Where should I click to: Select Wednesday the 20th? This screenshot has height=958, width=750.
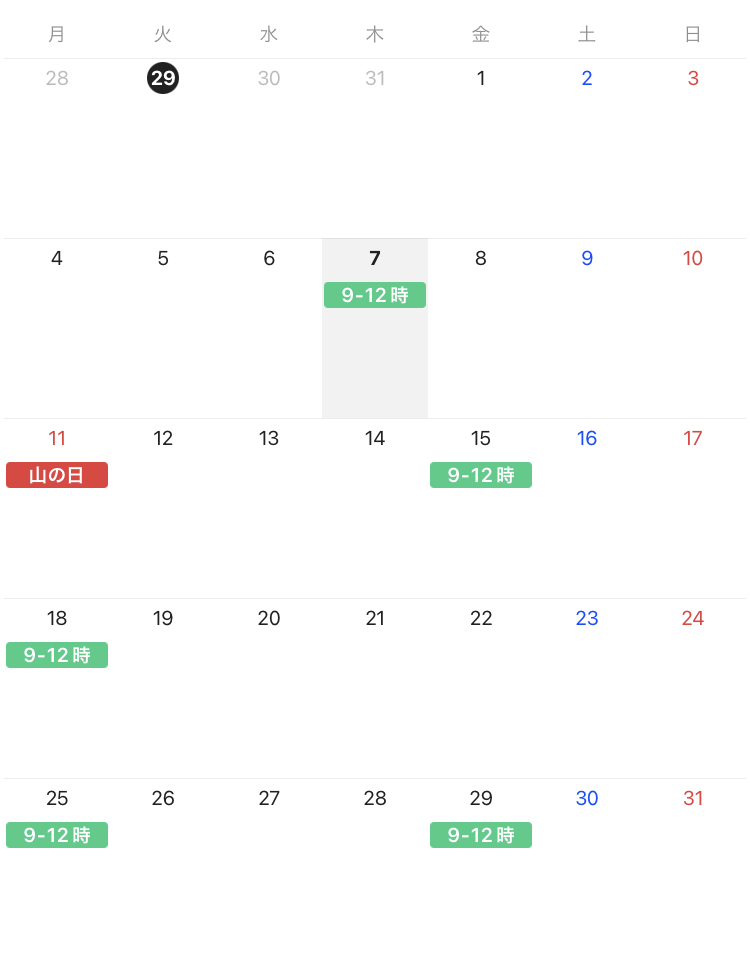(x=269, y=618)
